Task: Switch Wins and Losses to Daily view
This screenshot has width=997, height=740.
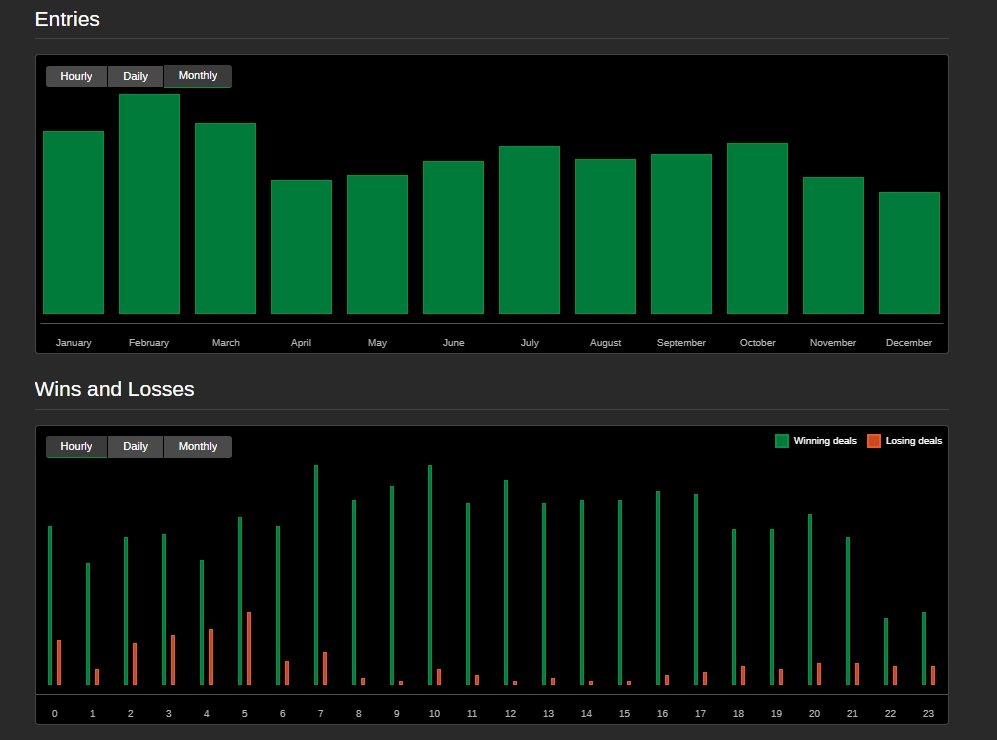Action: [x=135, y=447]
